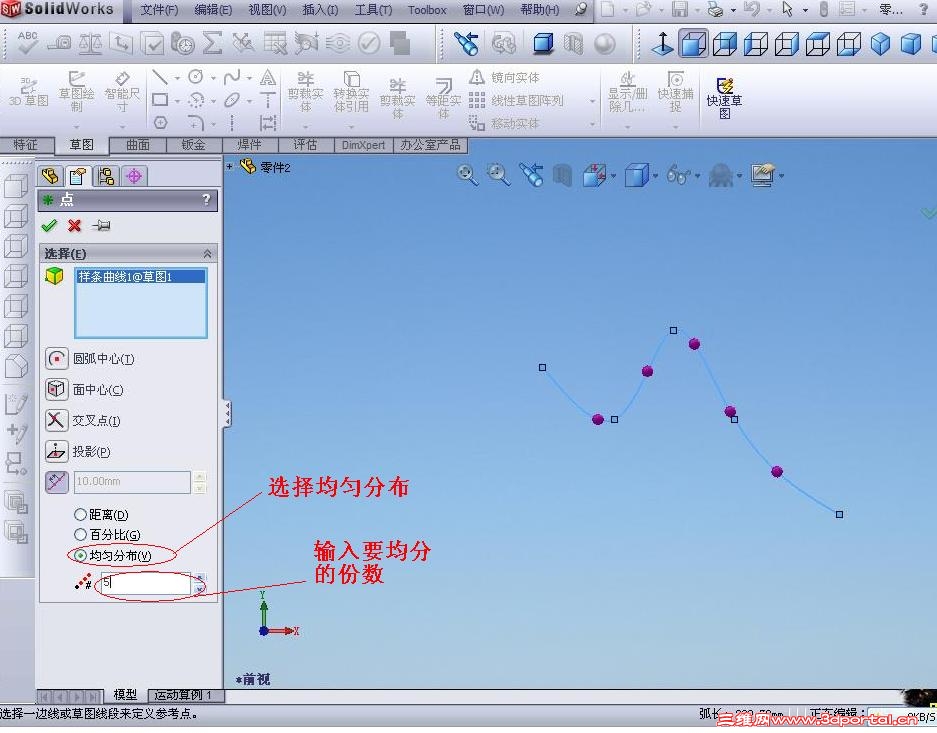Open the 文件(F) menu

[x=159, y=10]
